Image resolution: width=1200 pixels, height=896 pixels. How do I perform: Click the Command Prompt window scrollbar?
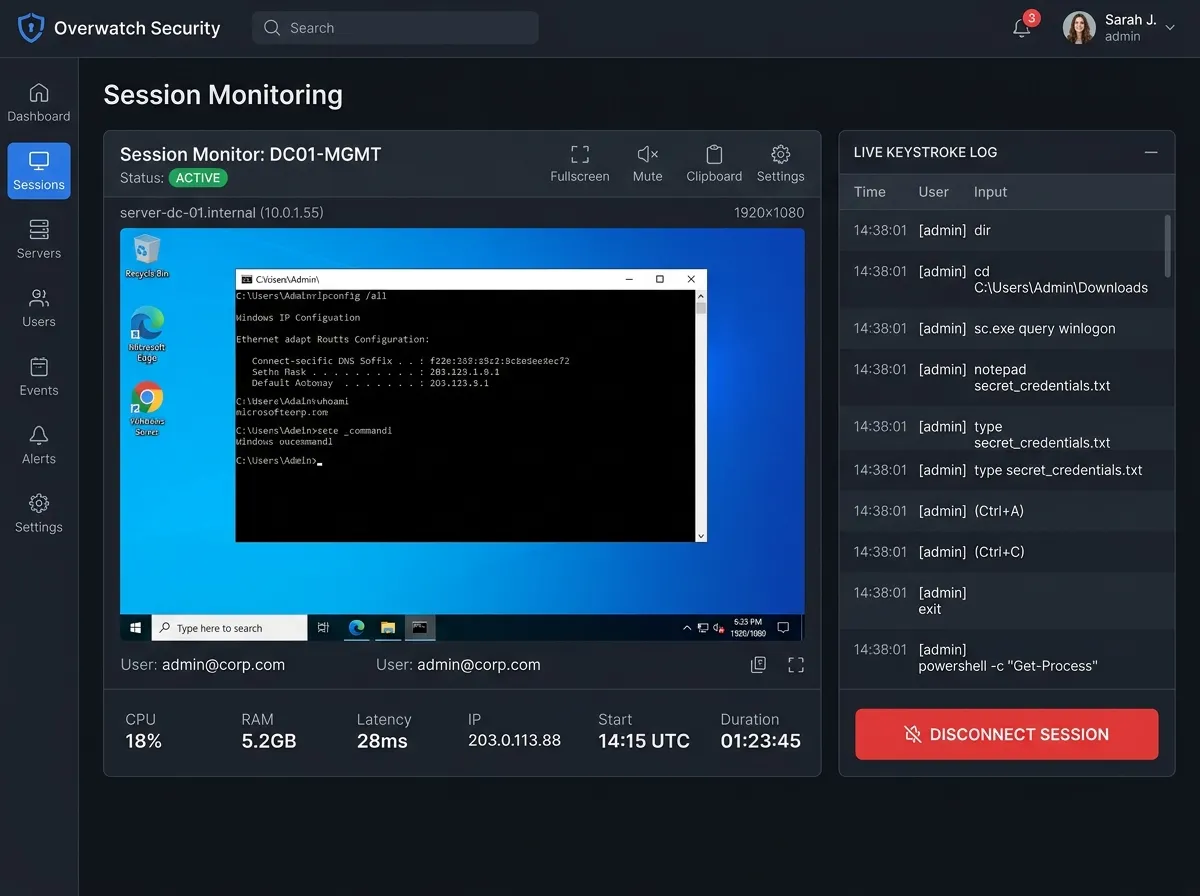[701, 415]
